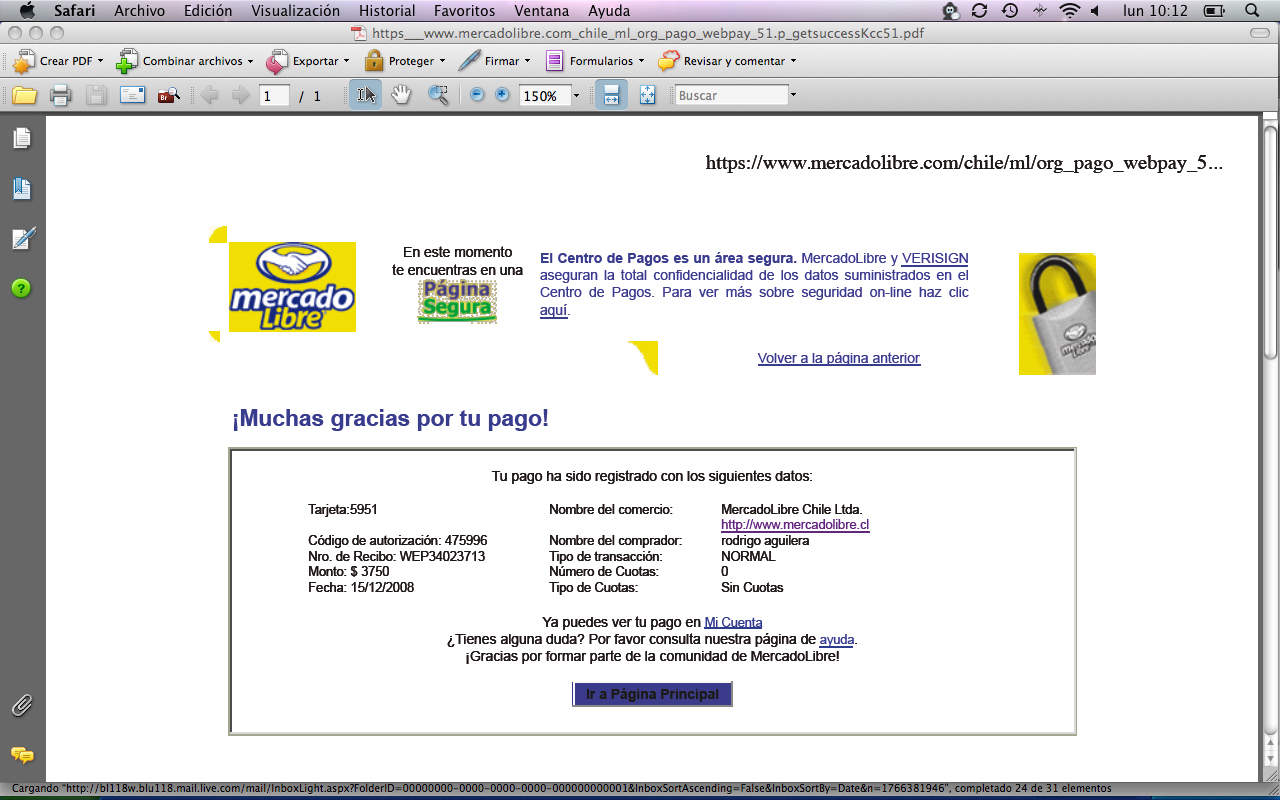Click the sync status menu bar icon
The width and height of the screenshot is (1280, 800).
click(x=980, y=11)
